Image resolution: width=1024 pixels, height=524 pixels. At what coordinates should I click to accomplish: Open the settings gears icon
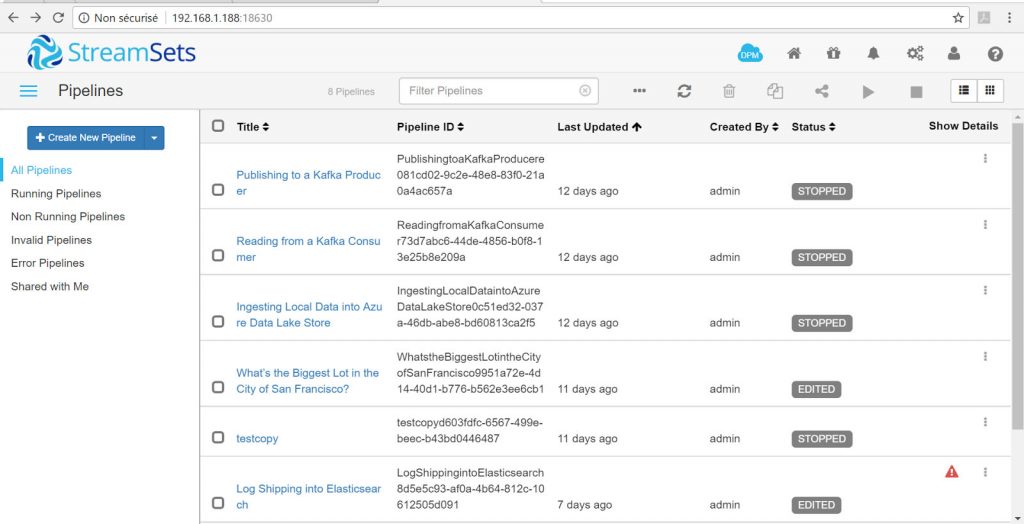(914, 54)
